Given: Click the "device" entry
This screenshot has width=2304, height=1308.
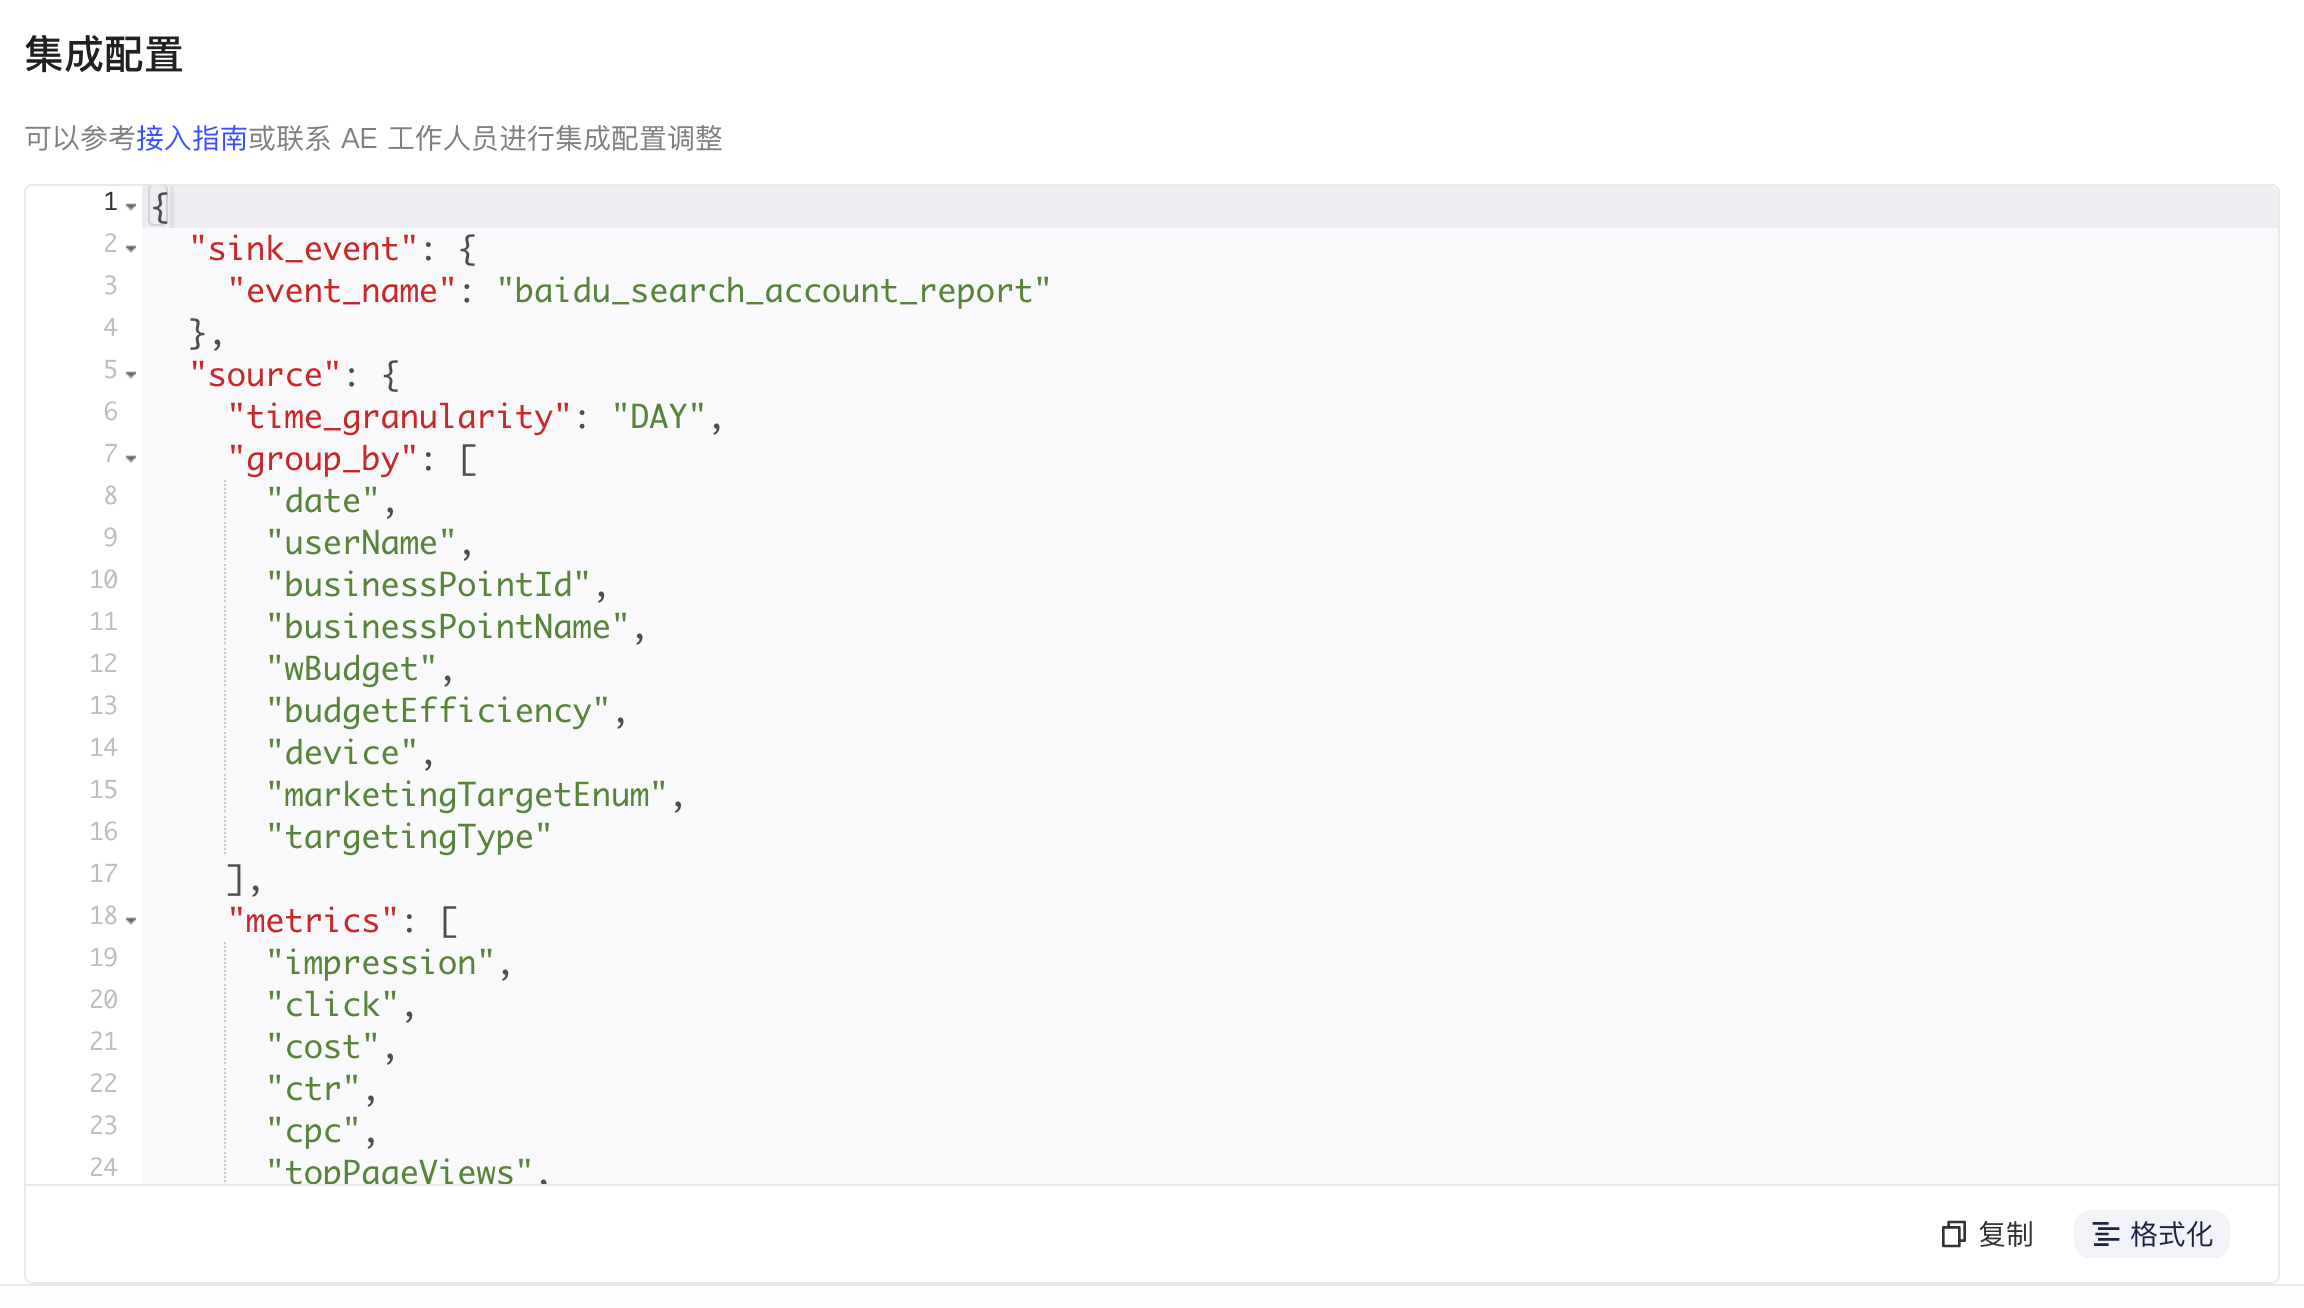Looking at the screenshot, I should (x=341, y=752).
